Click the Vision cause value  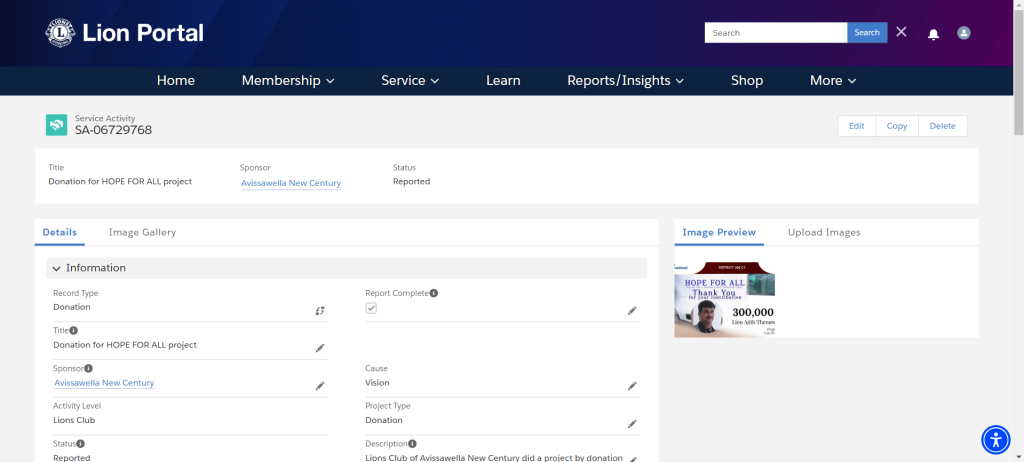(x=377, y=383)
